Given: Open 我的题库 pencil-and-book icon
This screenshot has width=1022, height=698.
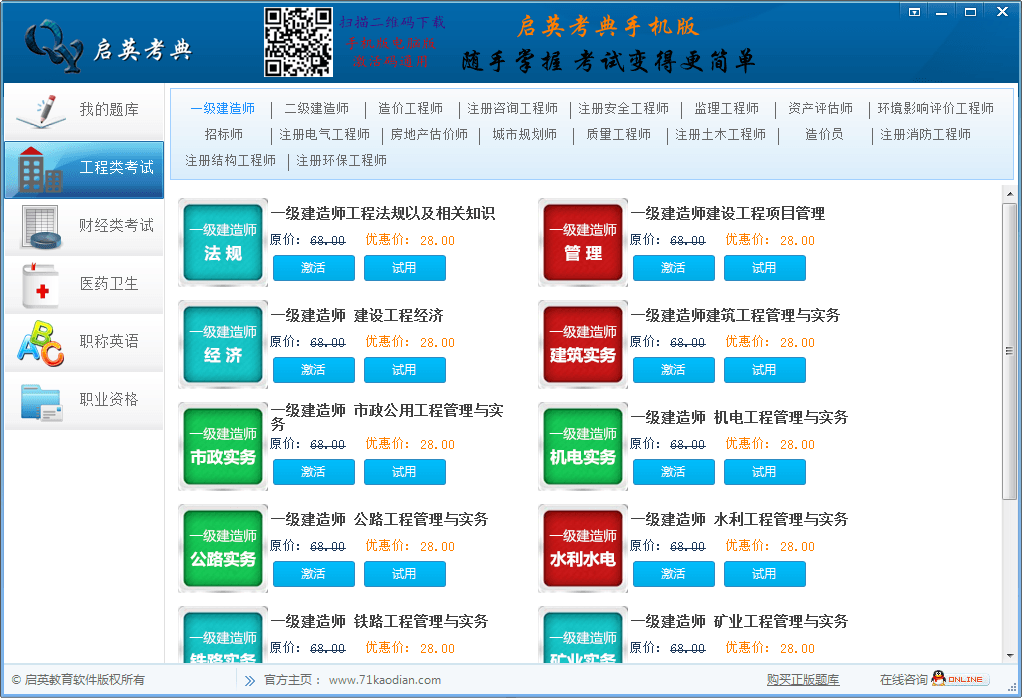Looking at the screenshot, I should 42,111.
